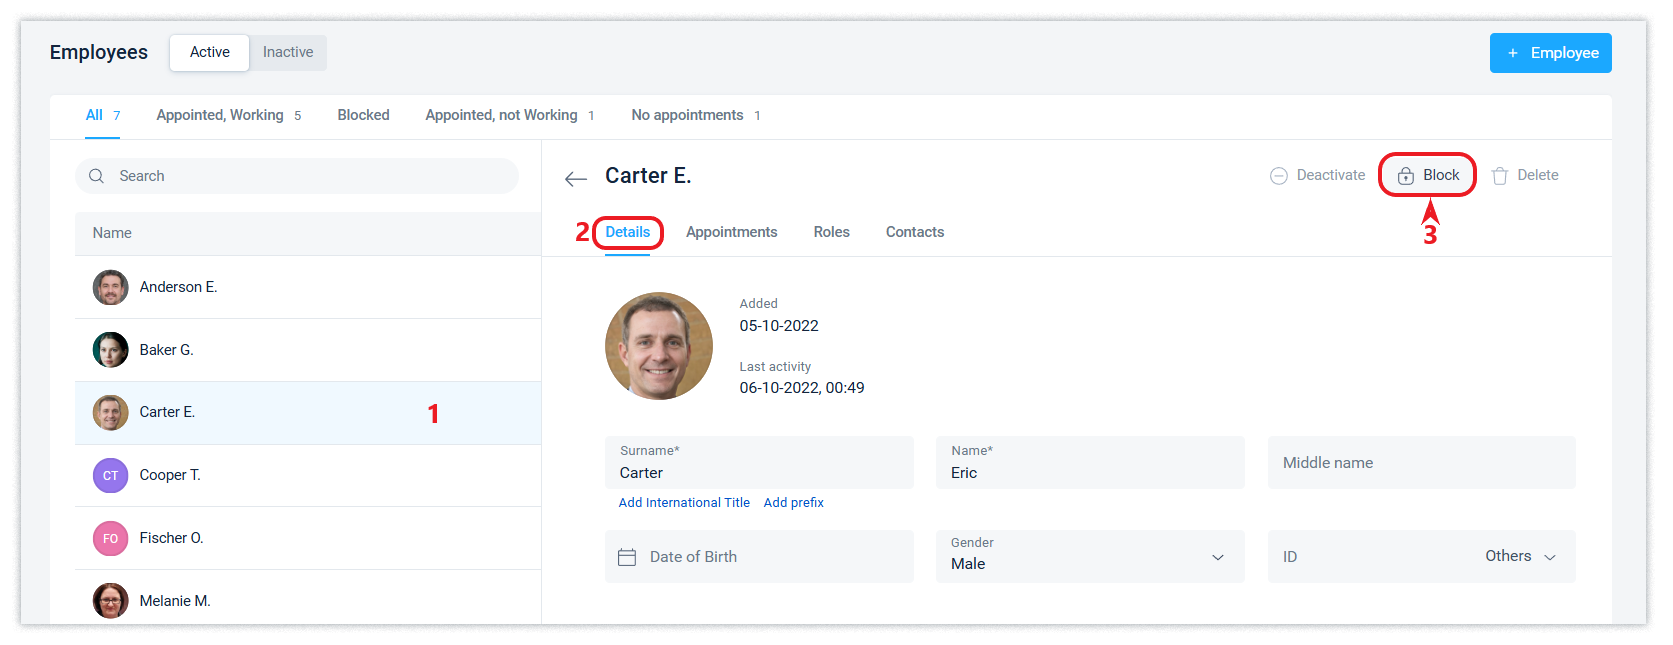Click the Add prefix link

tap(793, 503)
